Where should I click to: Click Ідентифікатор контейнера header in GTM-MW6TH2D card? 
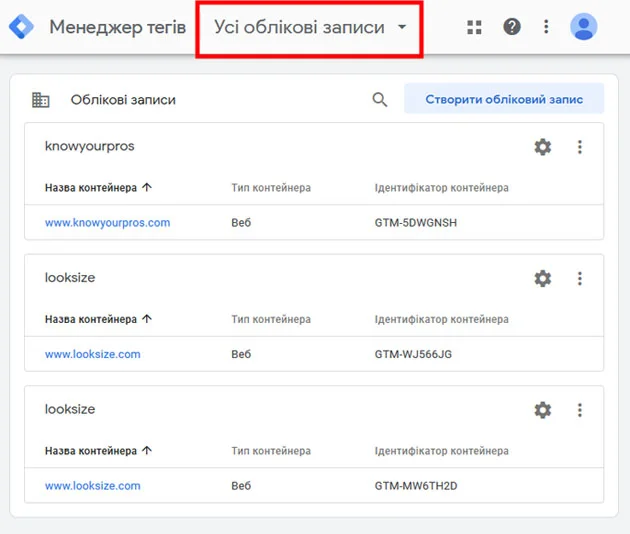[x=442, y=451]
